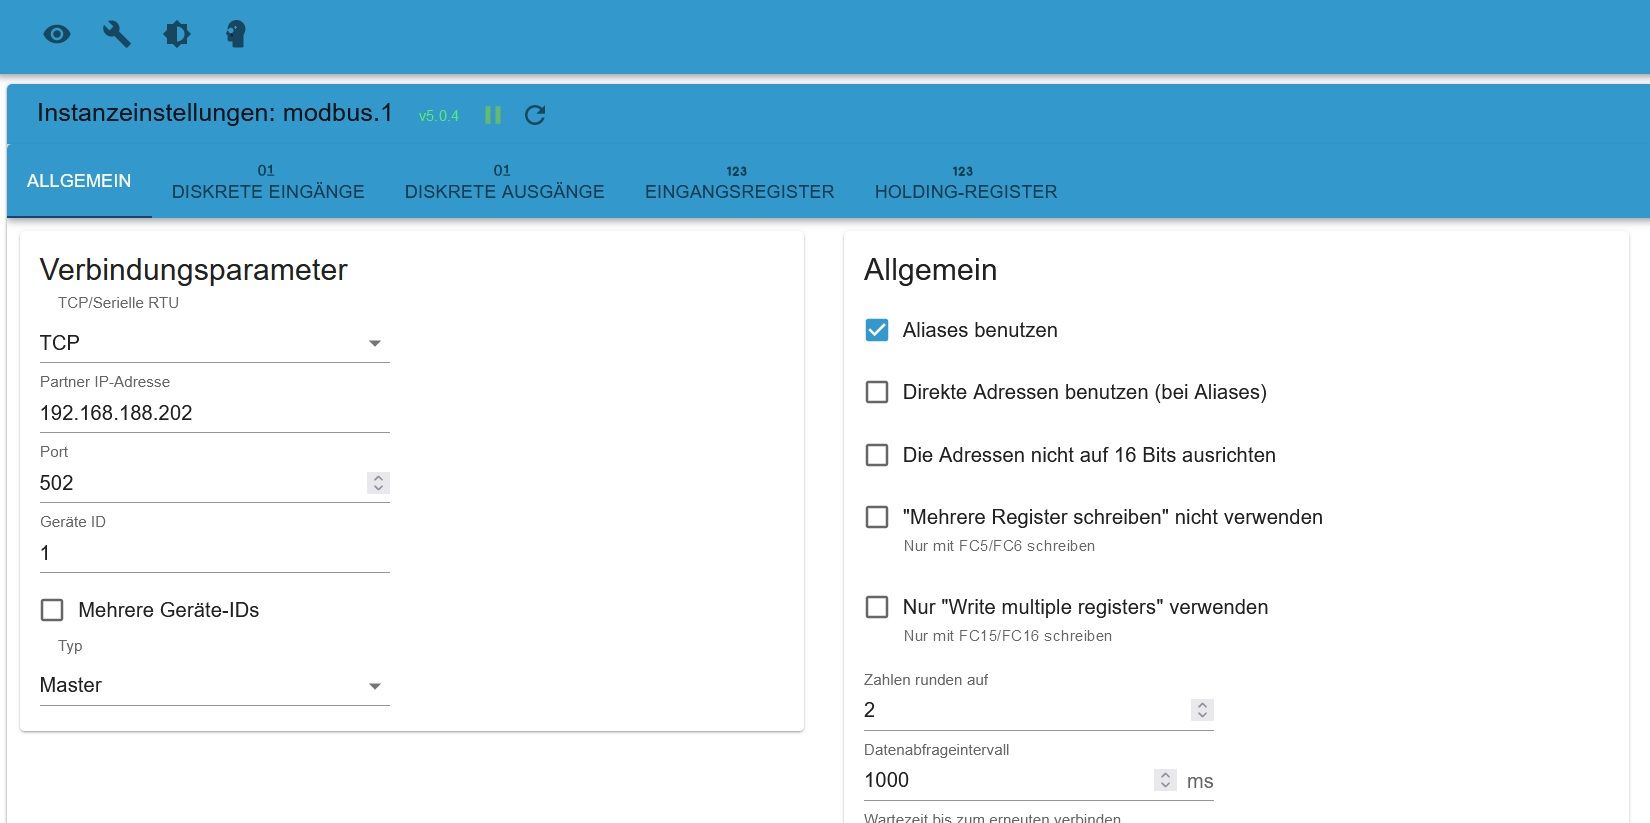Click the expert mode head icon
This screenshot has height=823, width=1650.
point(236,35)
